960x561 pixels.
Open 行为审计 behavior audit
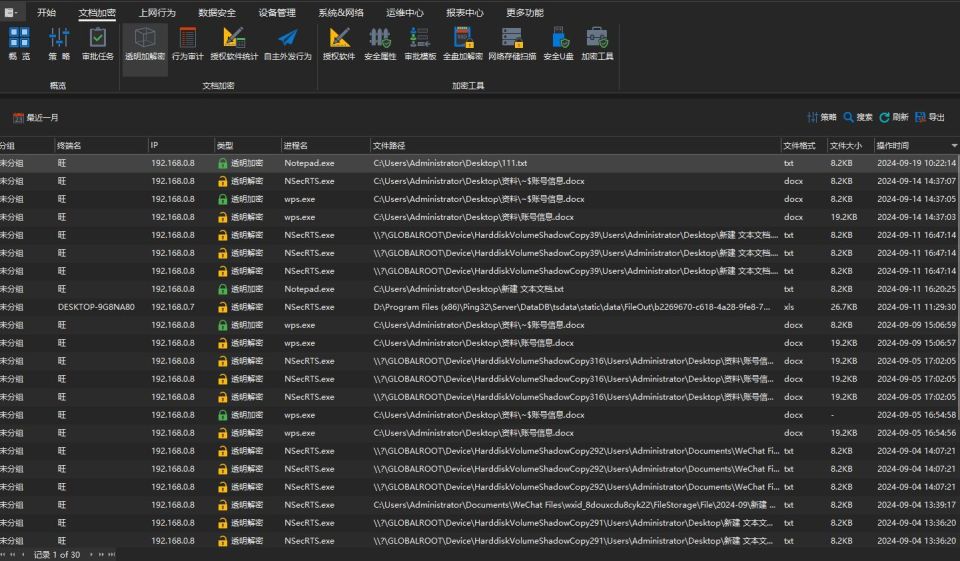coord(187,43)
